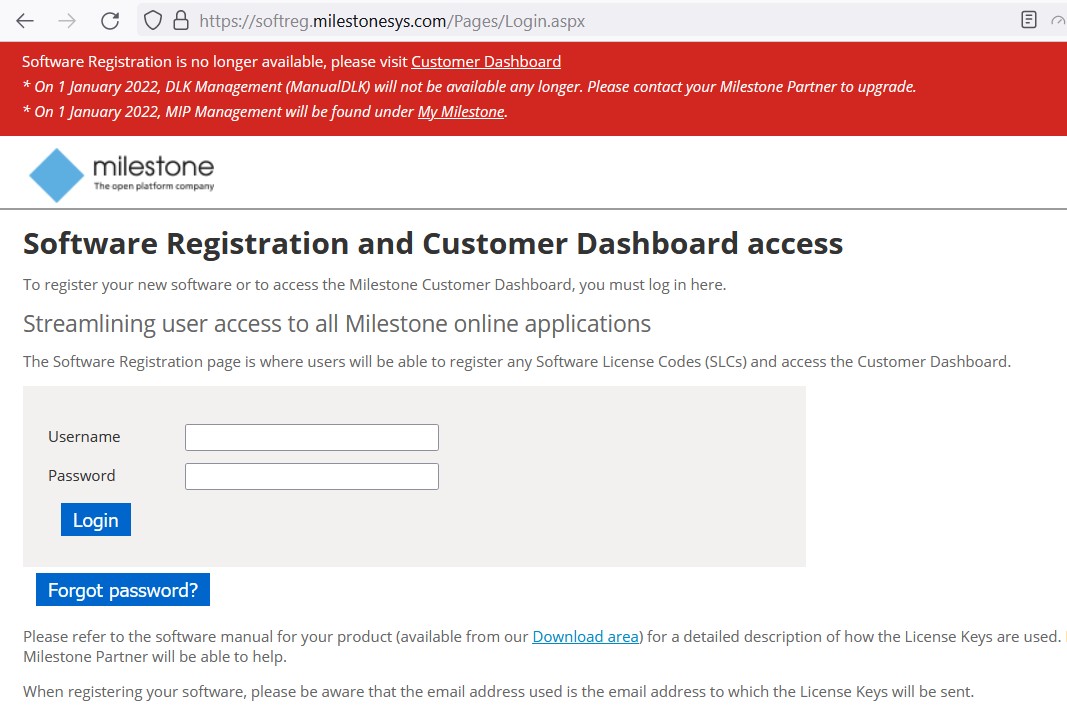Click the Forgot password? button

click(x=122, y=590)
